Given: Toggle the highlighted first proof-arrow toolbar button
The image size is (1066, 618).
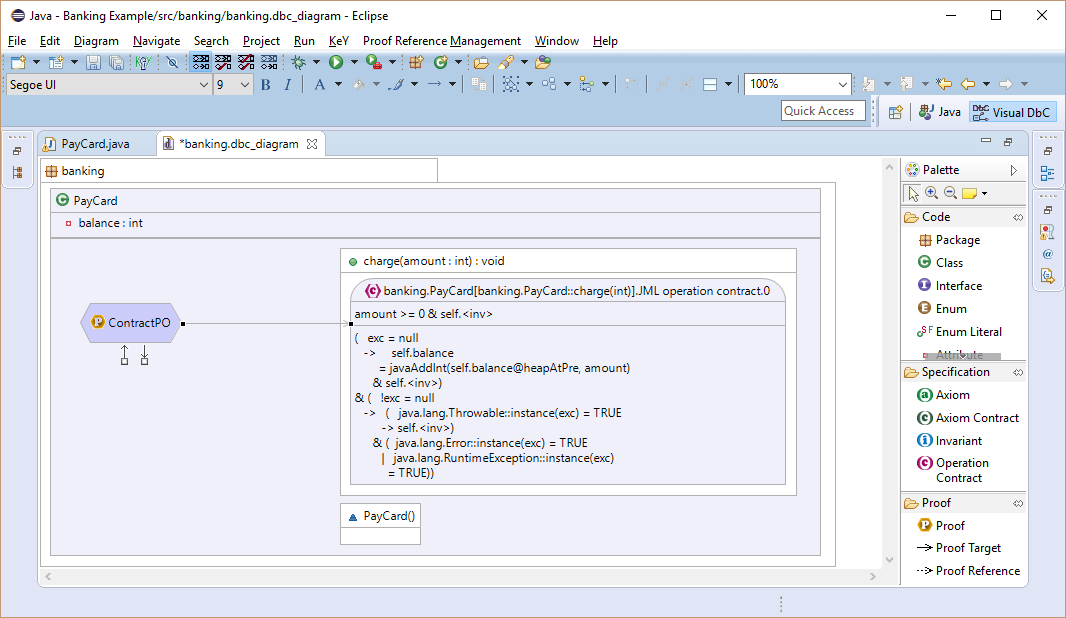Looking at the screenshot, I should (x=201, y=63).
